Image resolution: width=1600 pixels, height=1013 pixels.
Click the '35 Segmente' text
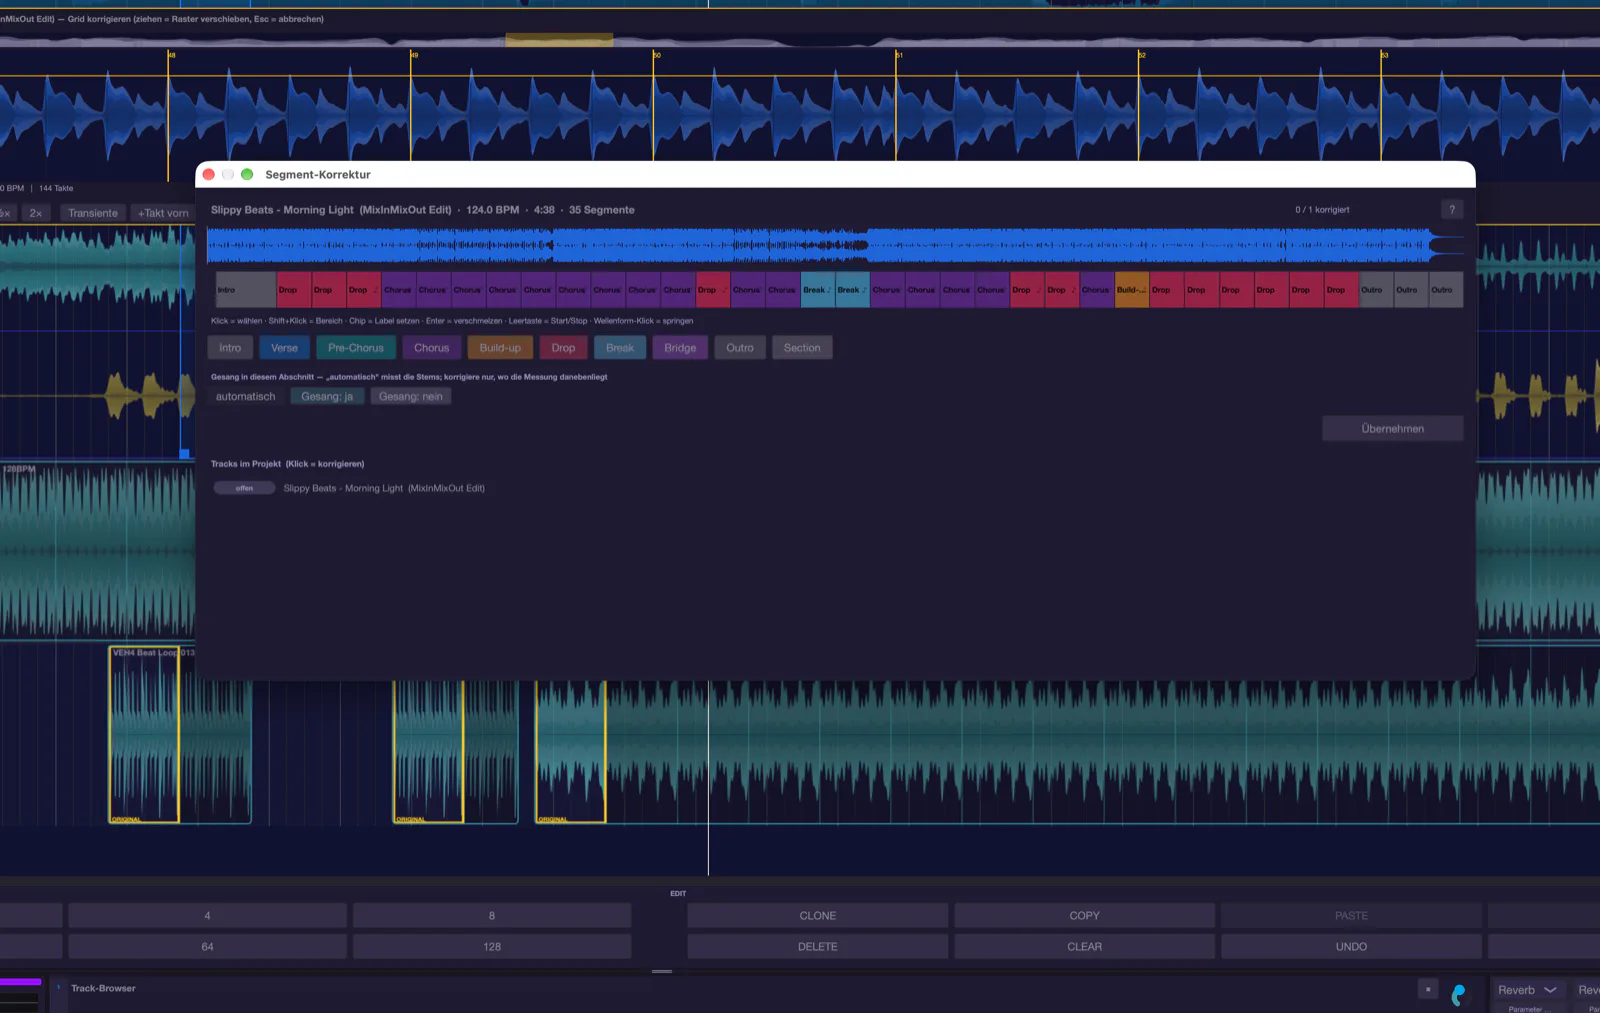(x=601, y=210)
